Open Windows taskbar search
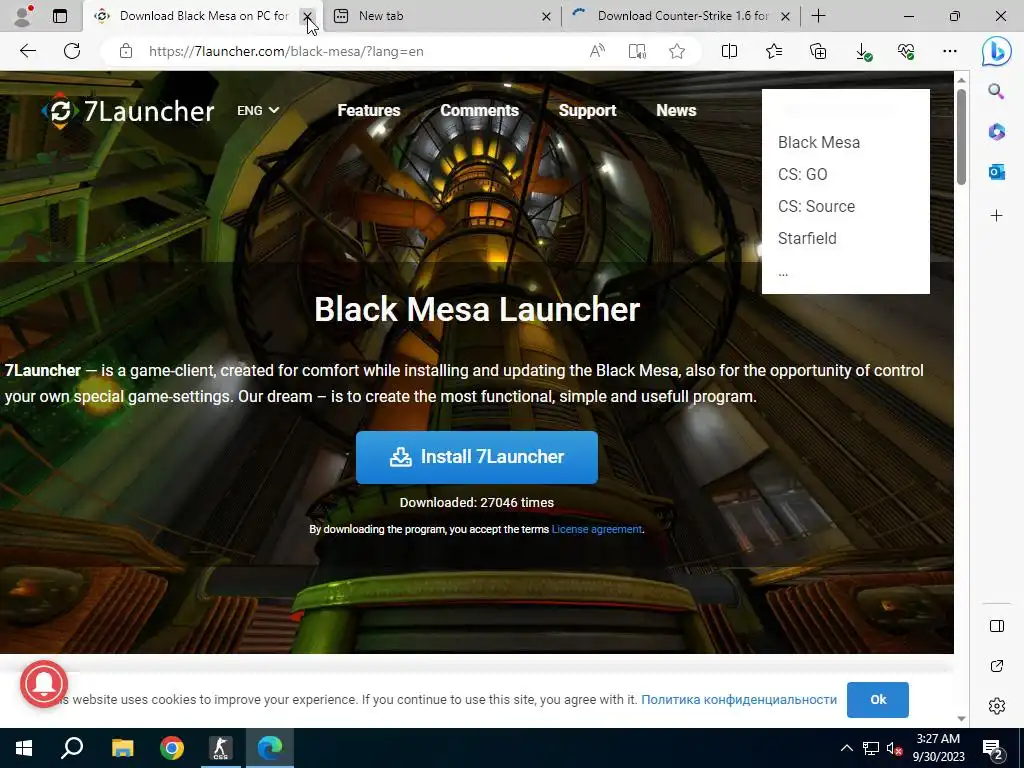1024x768 pixels. (x=72, y=748)
